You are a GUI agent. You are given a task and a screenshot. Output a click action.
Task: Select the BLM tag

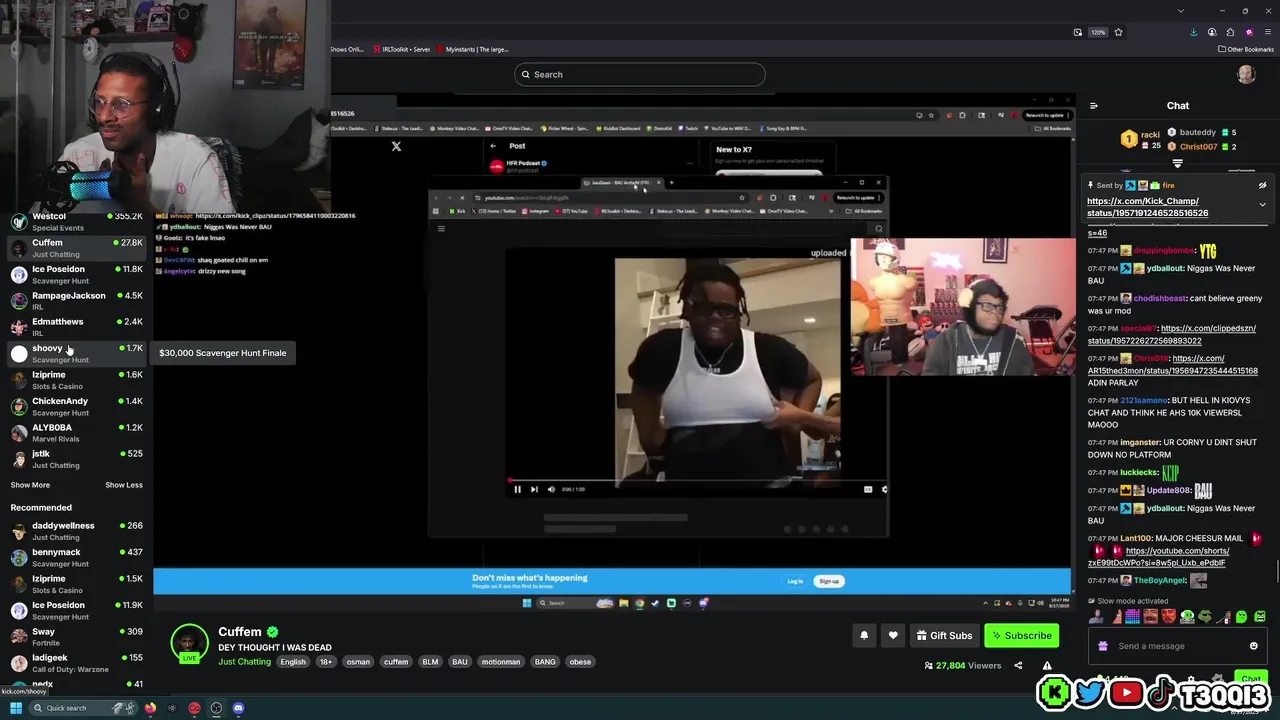coord(430,662)
